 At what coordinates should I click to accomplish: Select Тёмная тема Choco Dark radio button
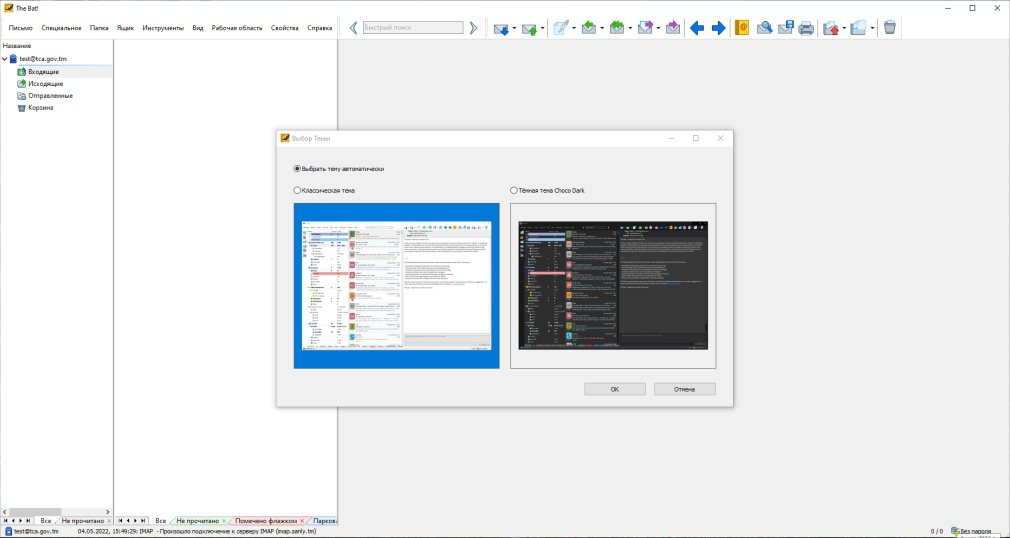click(513, 191)
